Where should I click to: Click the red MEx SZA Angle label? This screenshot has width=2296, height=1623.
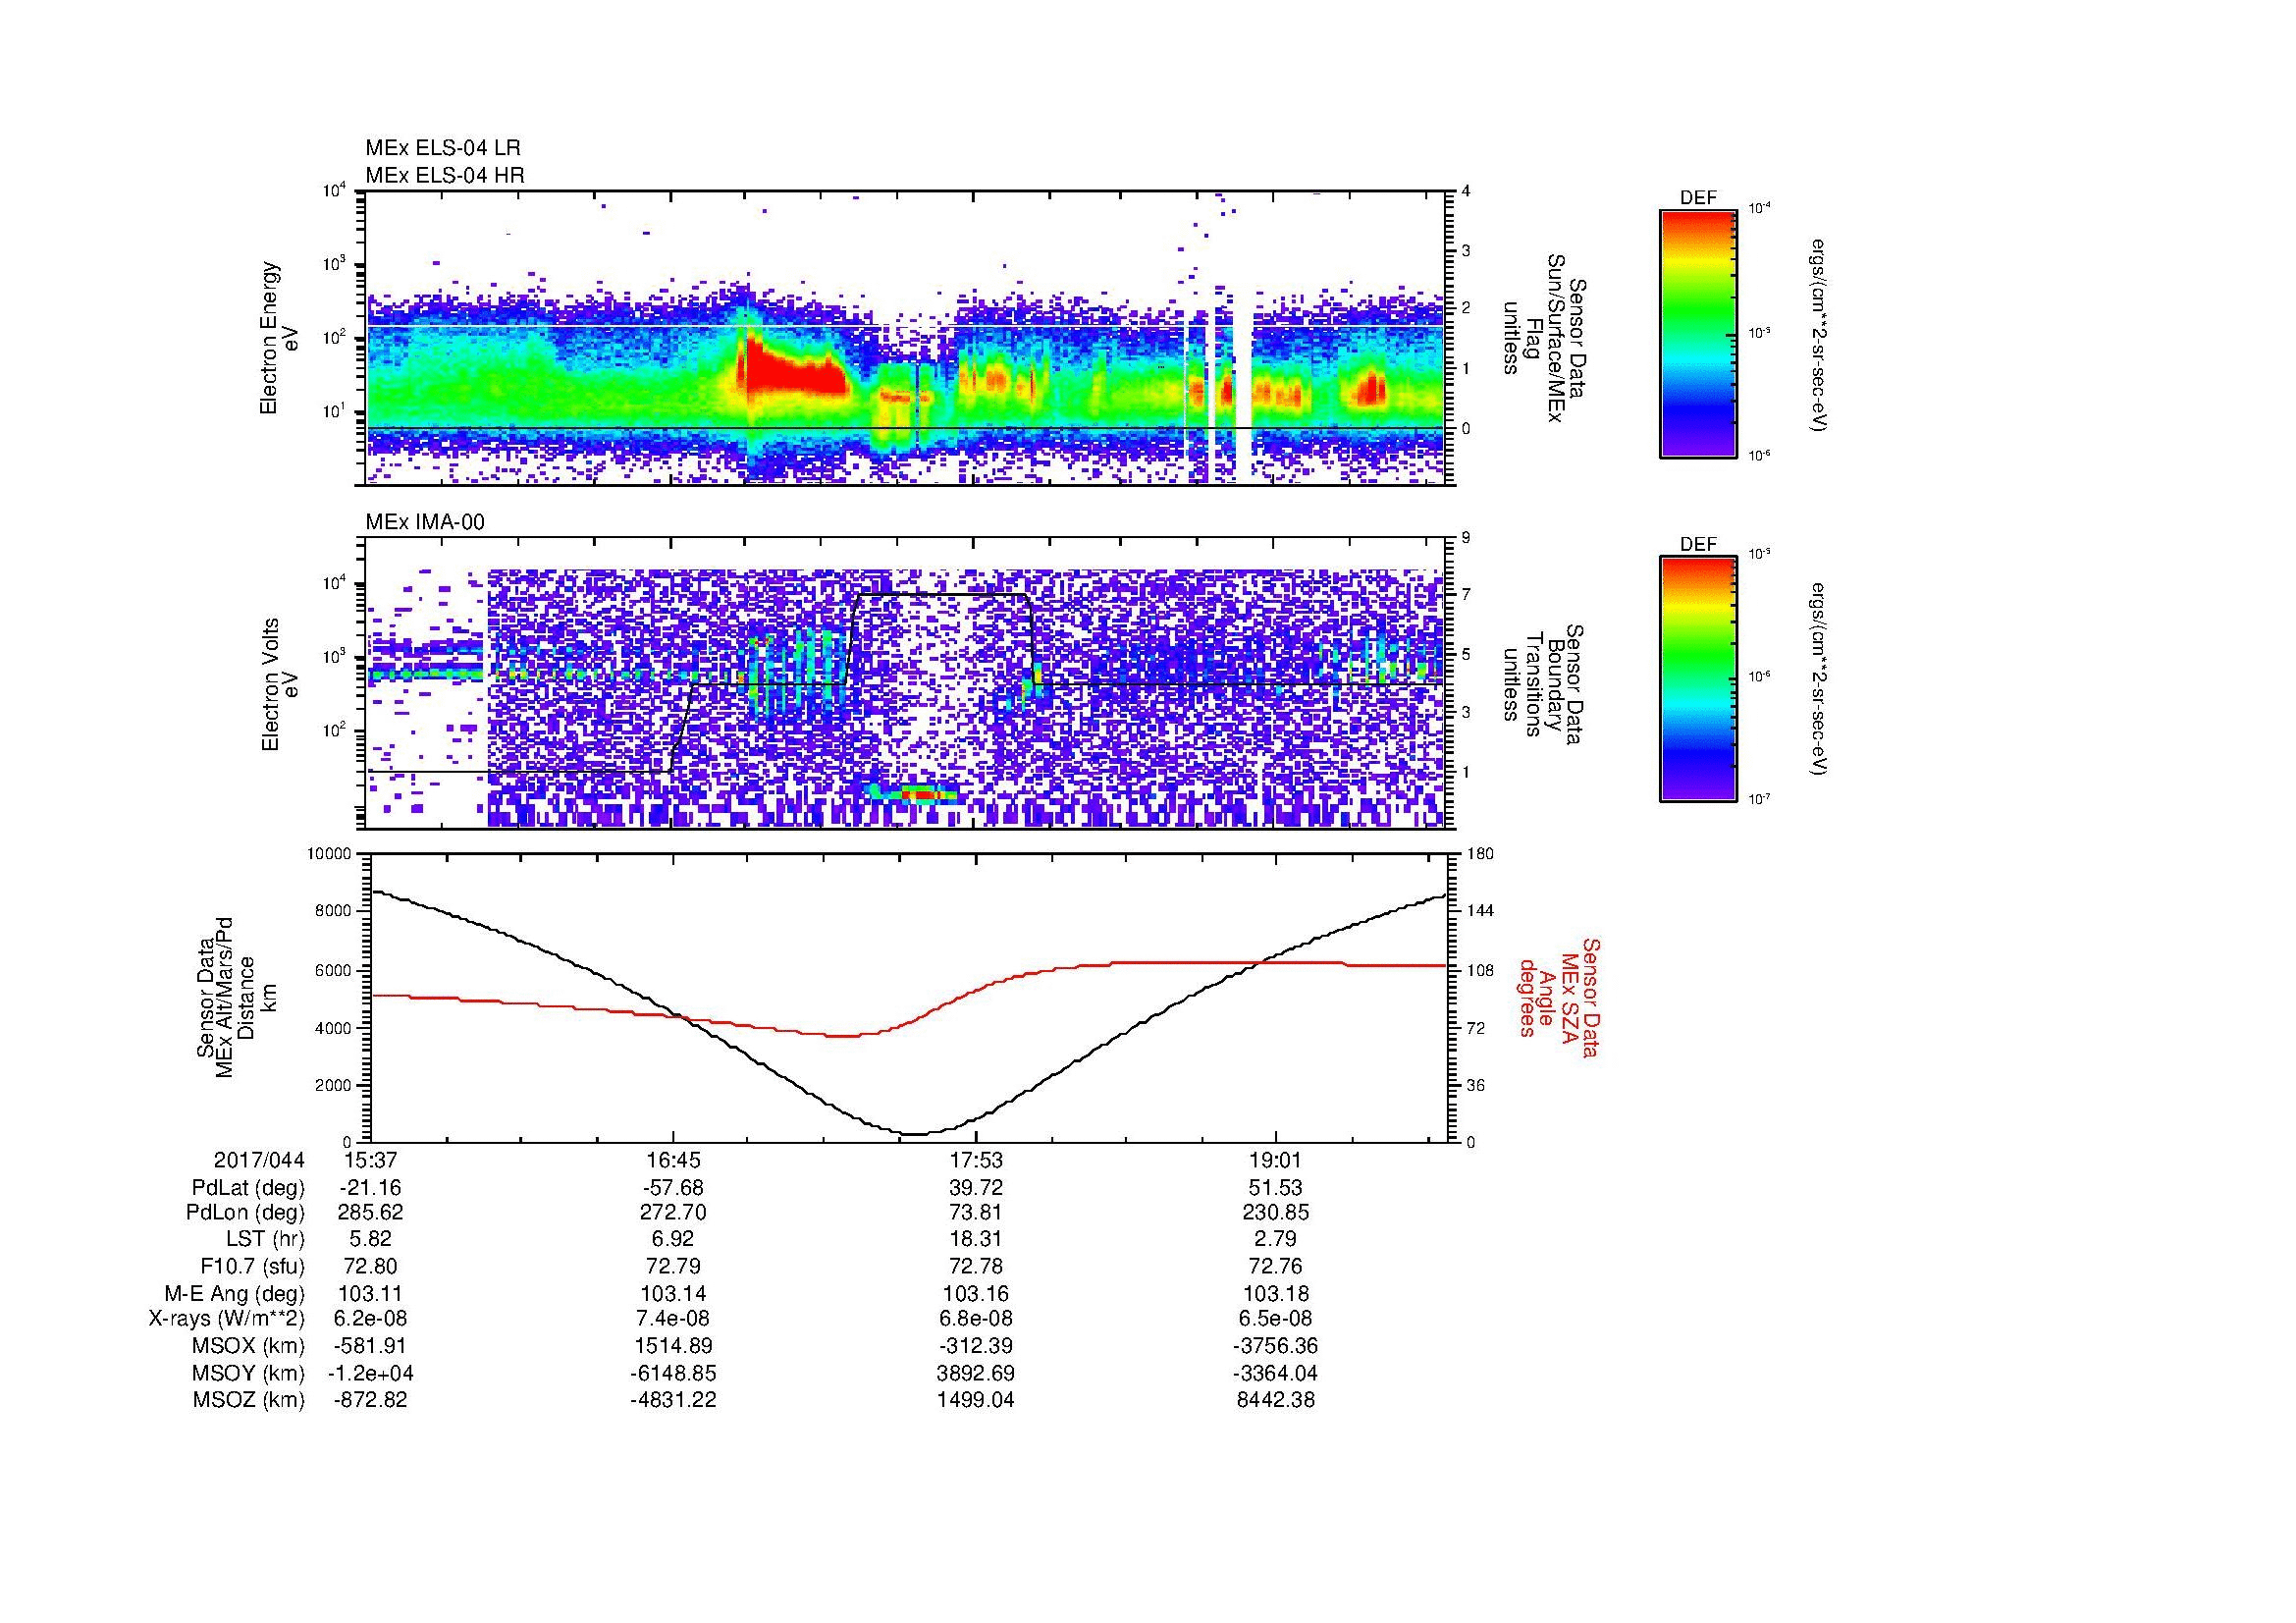[1558, 997]
